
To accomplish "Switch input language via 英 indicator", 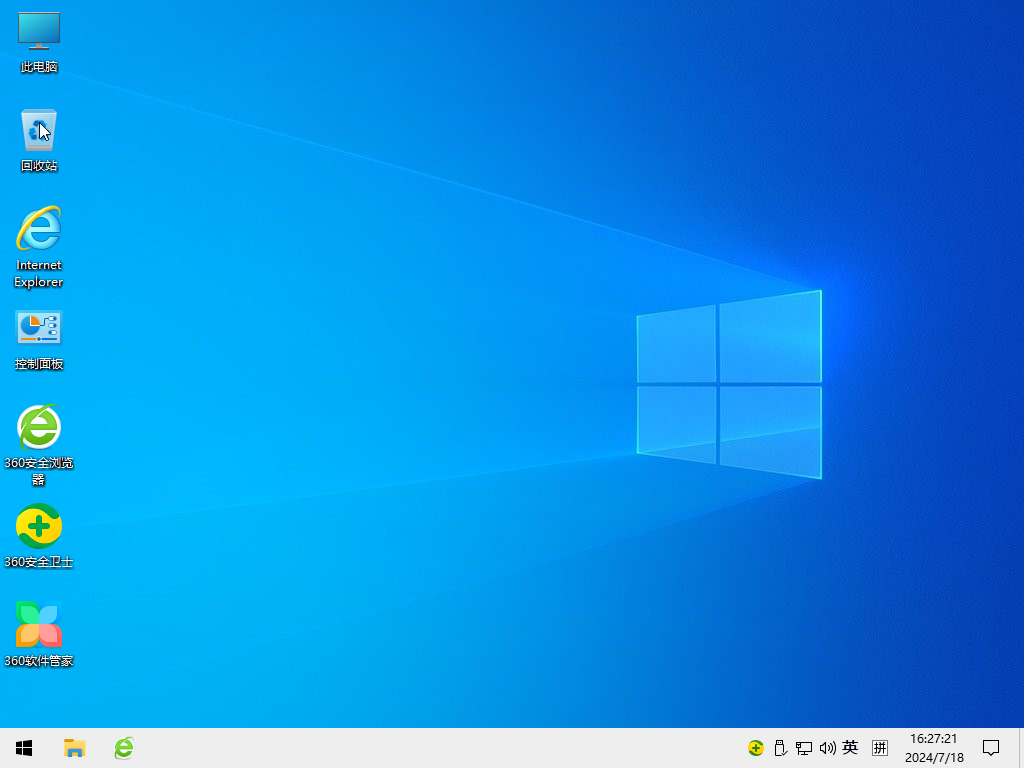I will pos(850,747).
